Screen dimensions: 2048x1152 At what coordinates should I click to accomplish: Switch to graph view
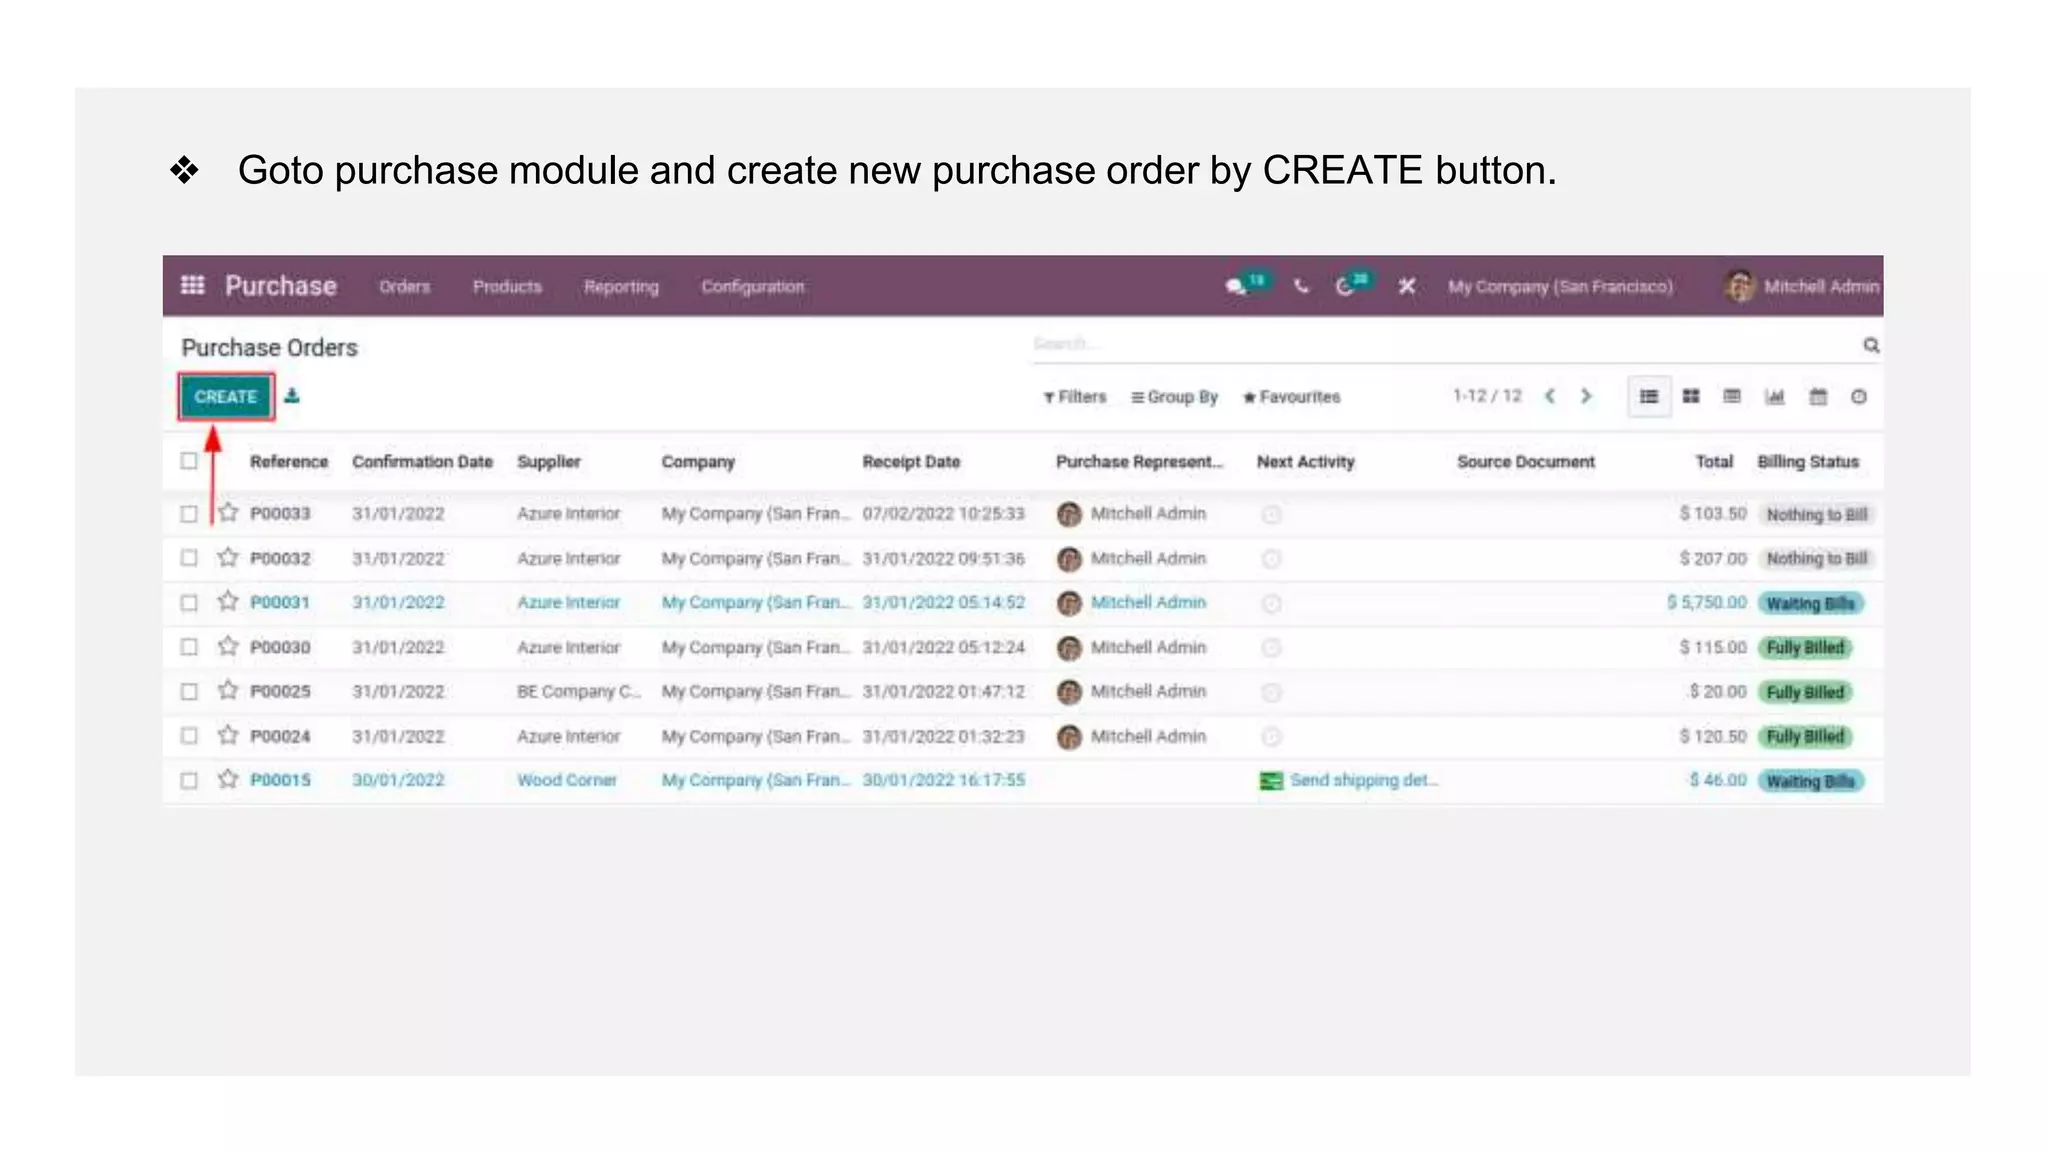click(1775, 397)
